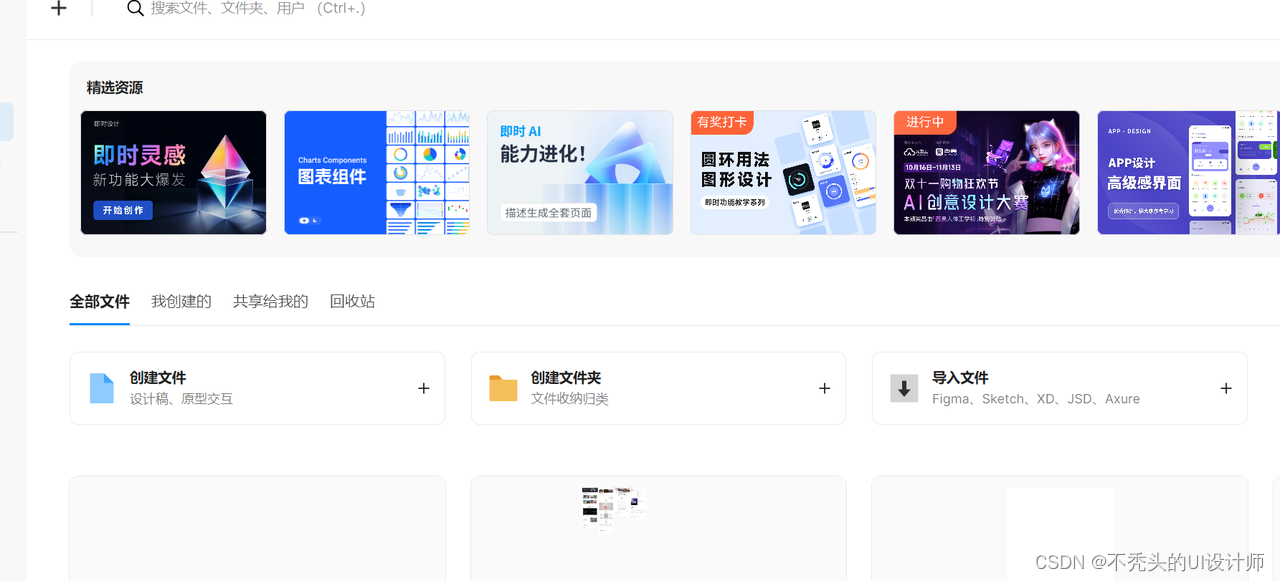
Task: Click the magnifier search icon
Action: (135, 9)
